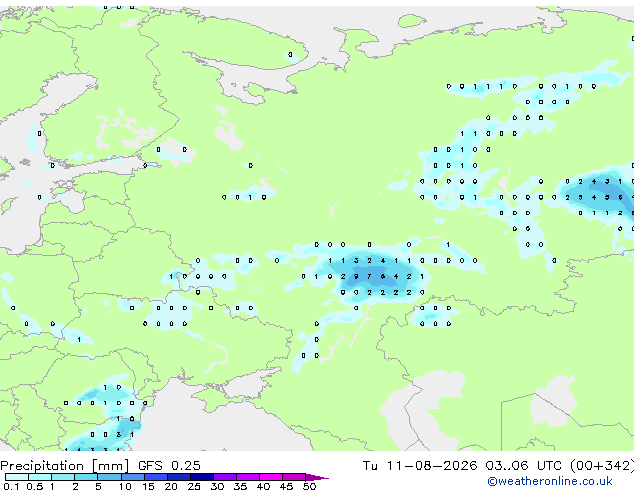Click legend label '0.5'
The width and height of the screenshot is (634, 490).
(34, 486)
